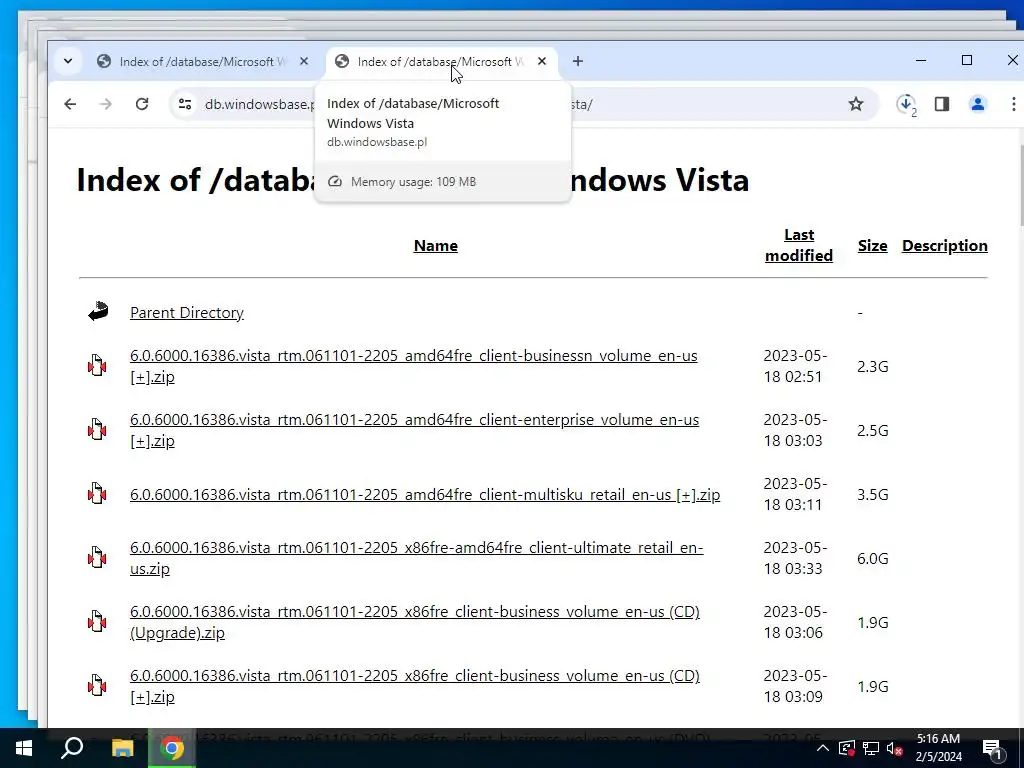Click Memory usage: 109 MB in tab hover card
The width and height of the screenshot is (1024, 768).
pos(413,182)
